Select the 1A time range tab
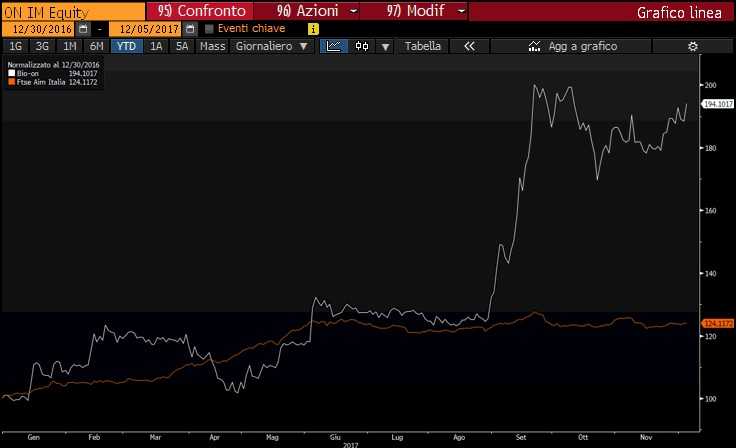The height and width of the screenshot is (448, 737). tap(156, 46)
